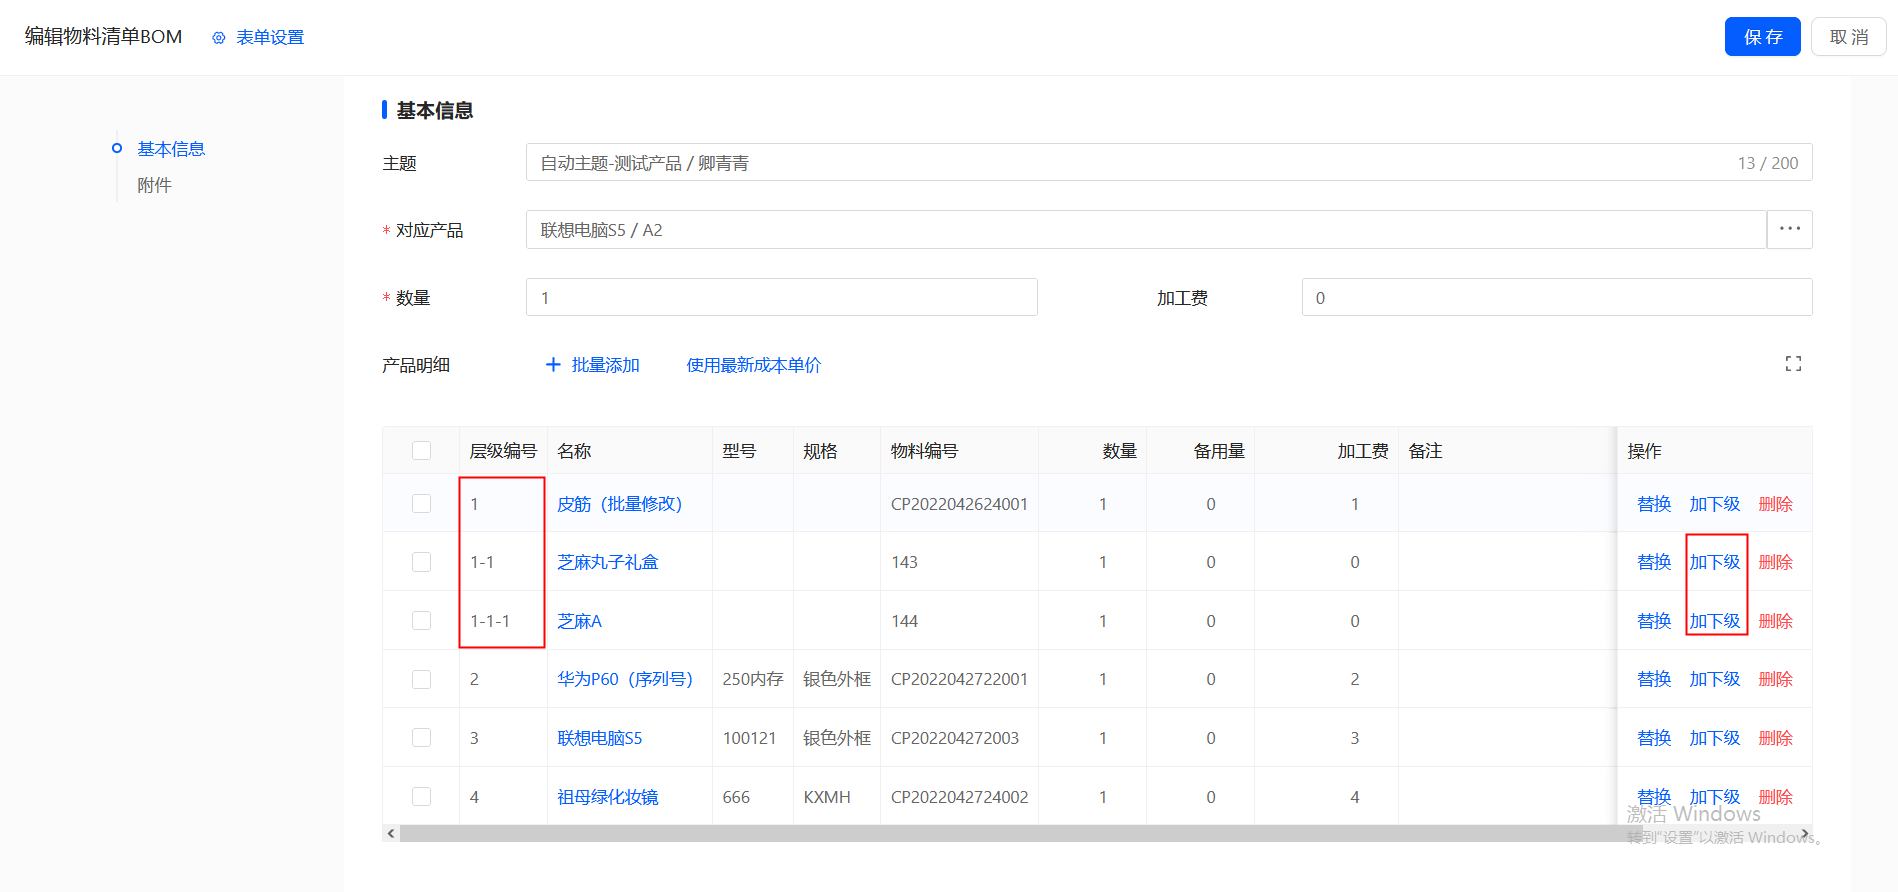This screenshot has width=1898, height=892.
Task: Click 替换 in the 芝麻A row
Action: [x=1654, y=621]
